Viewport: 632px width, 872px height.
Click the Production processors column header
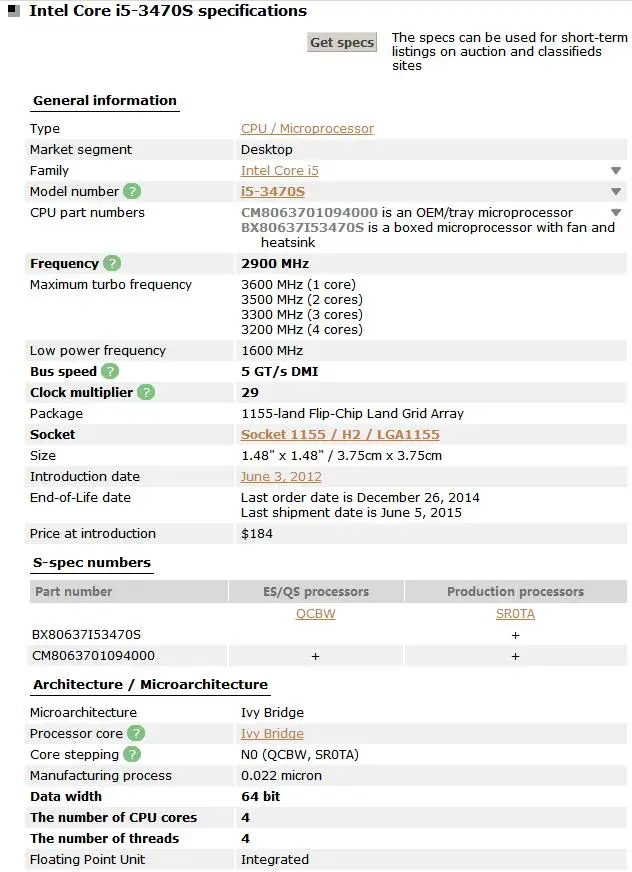pyautogui.click(x=515, y=592)
